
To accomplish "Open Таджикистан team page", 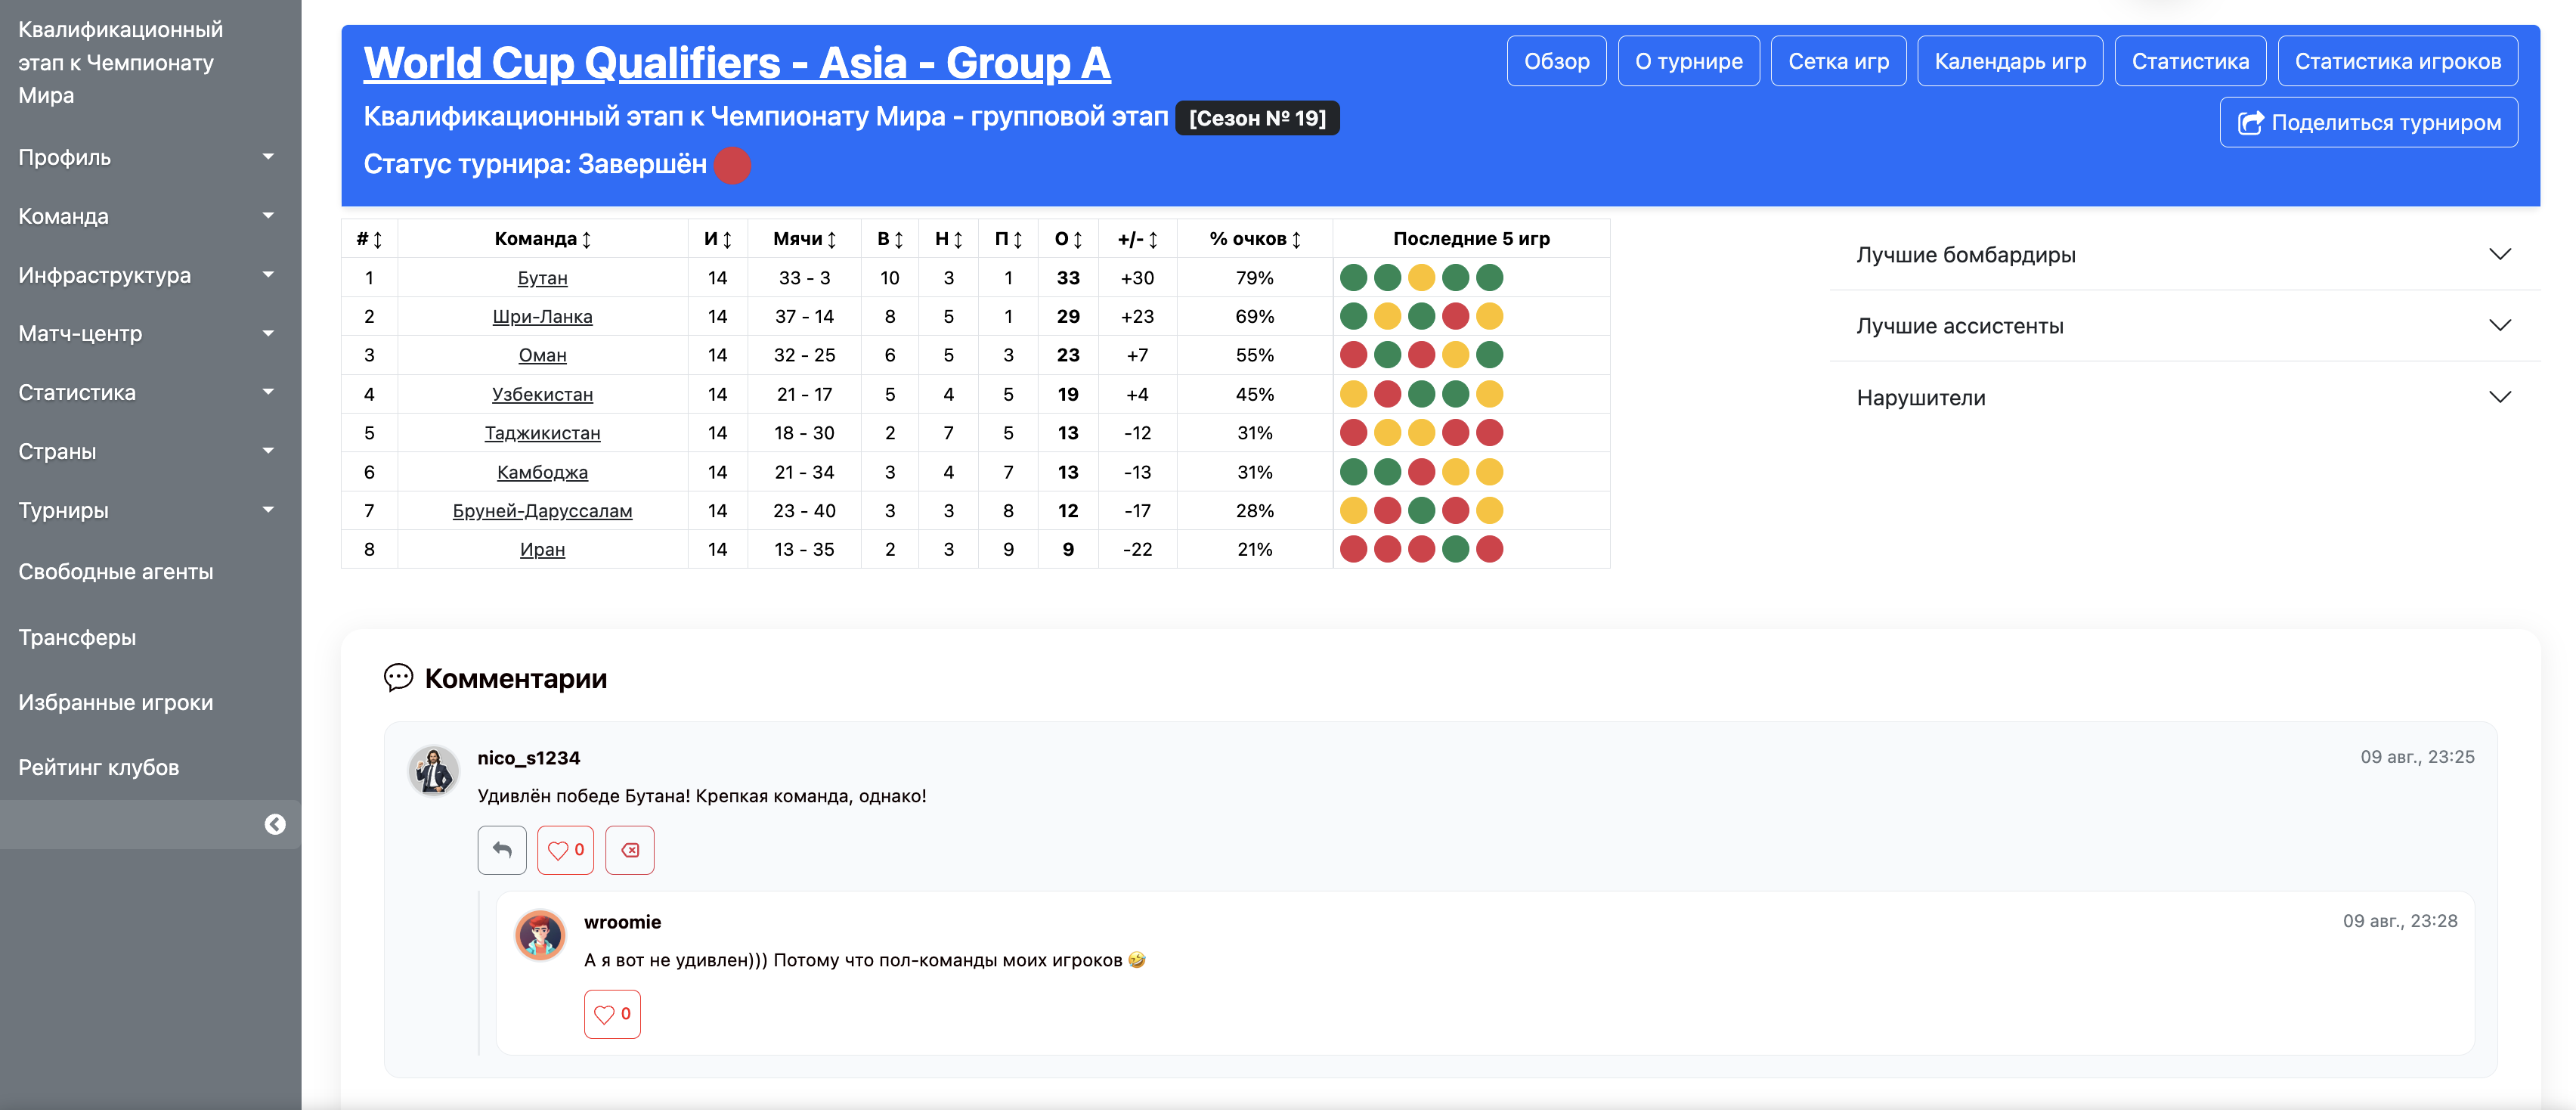I will (542, 433).
